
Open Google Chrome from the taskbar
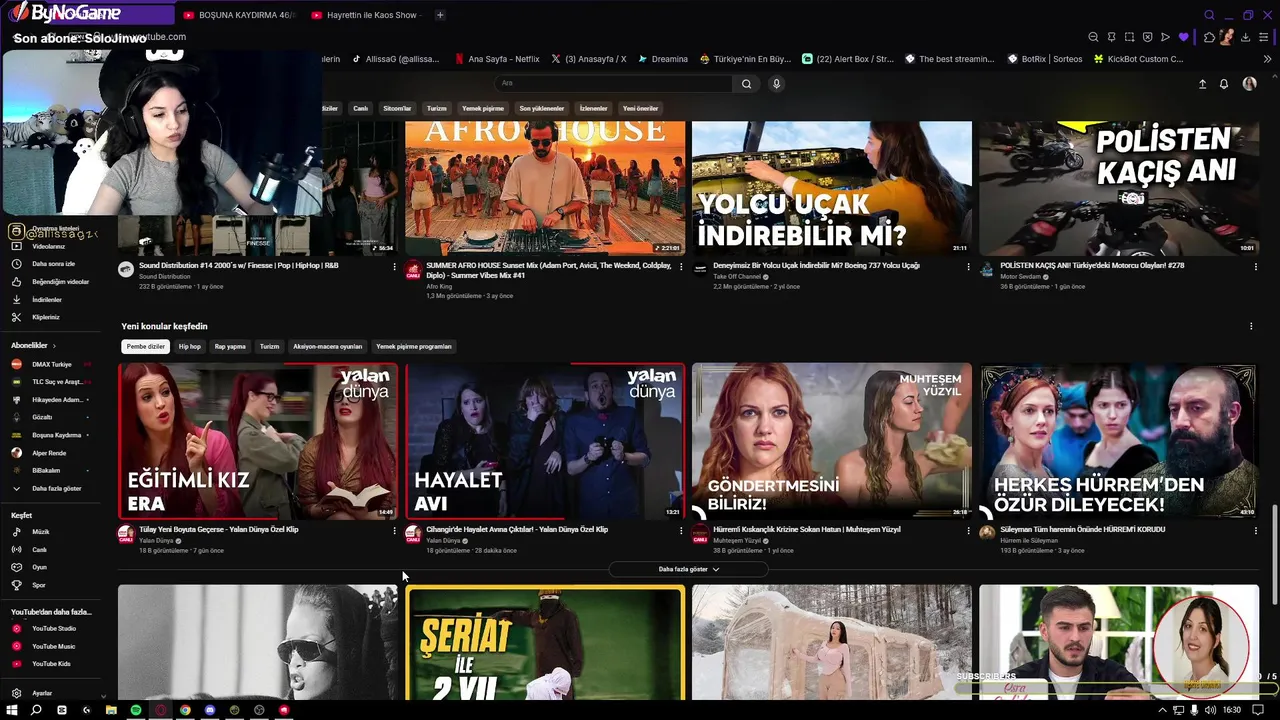click(185, 710)
